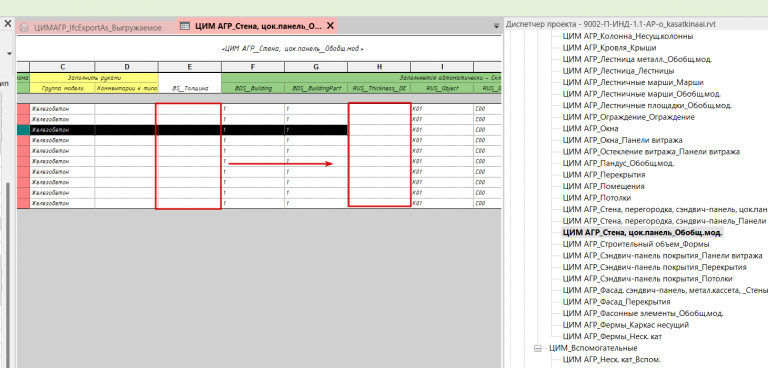The width and height of the screenshot is (768, 368).
Task: Click the 'BDS_BuildingPart' column heading
Action: click(316, 88)
